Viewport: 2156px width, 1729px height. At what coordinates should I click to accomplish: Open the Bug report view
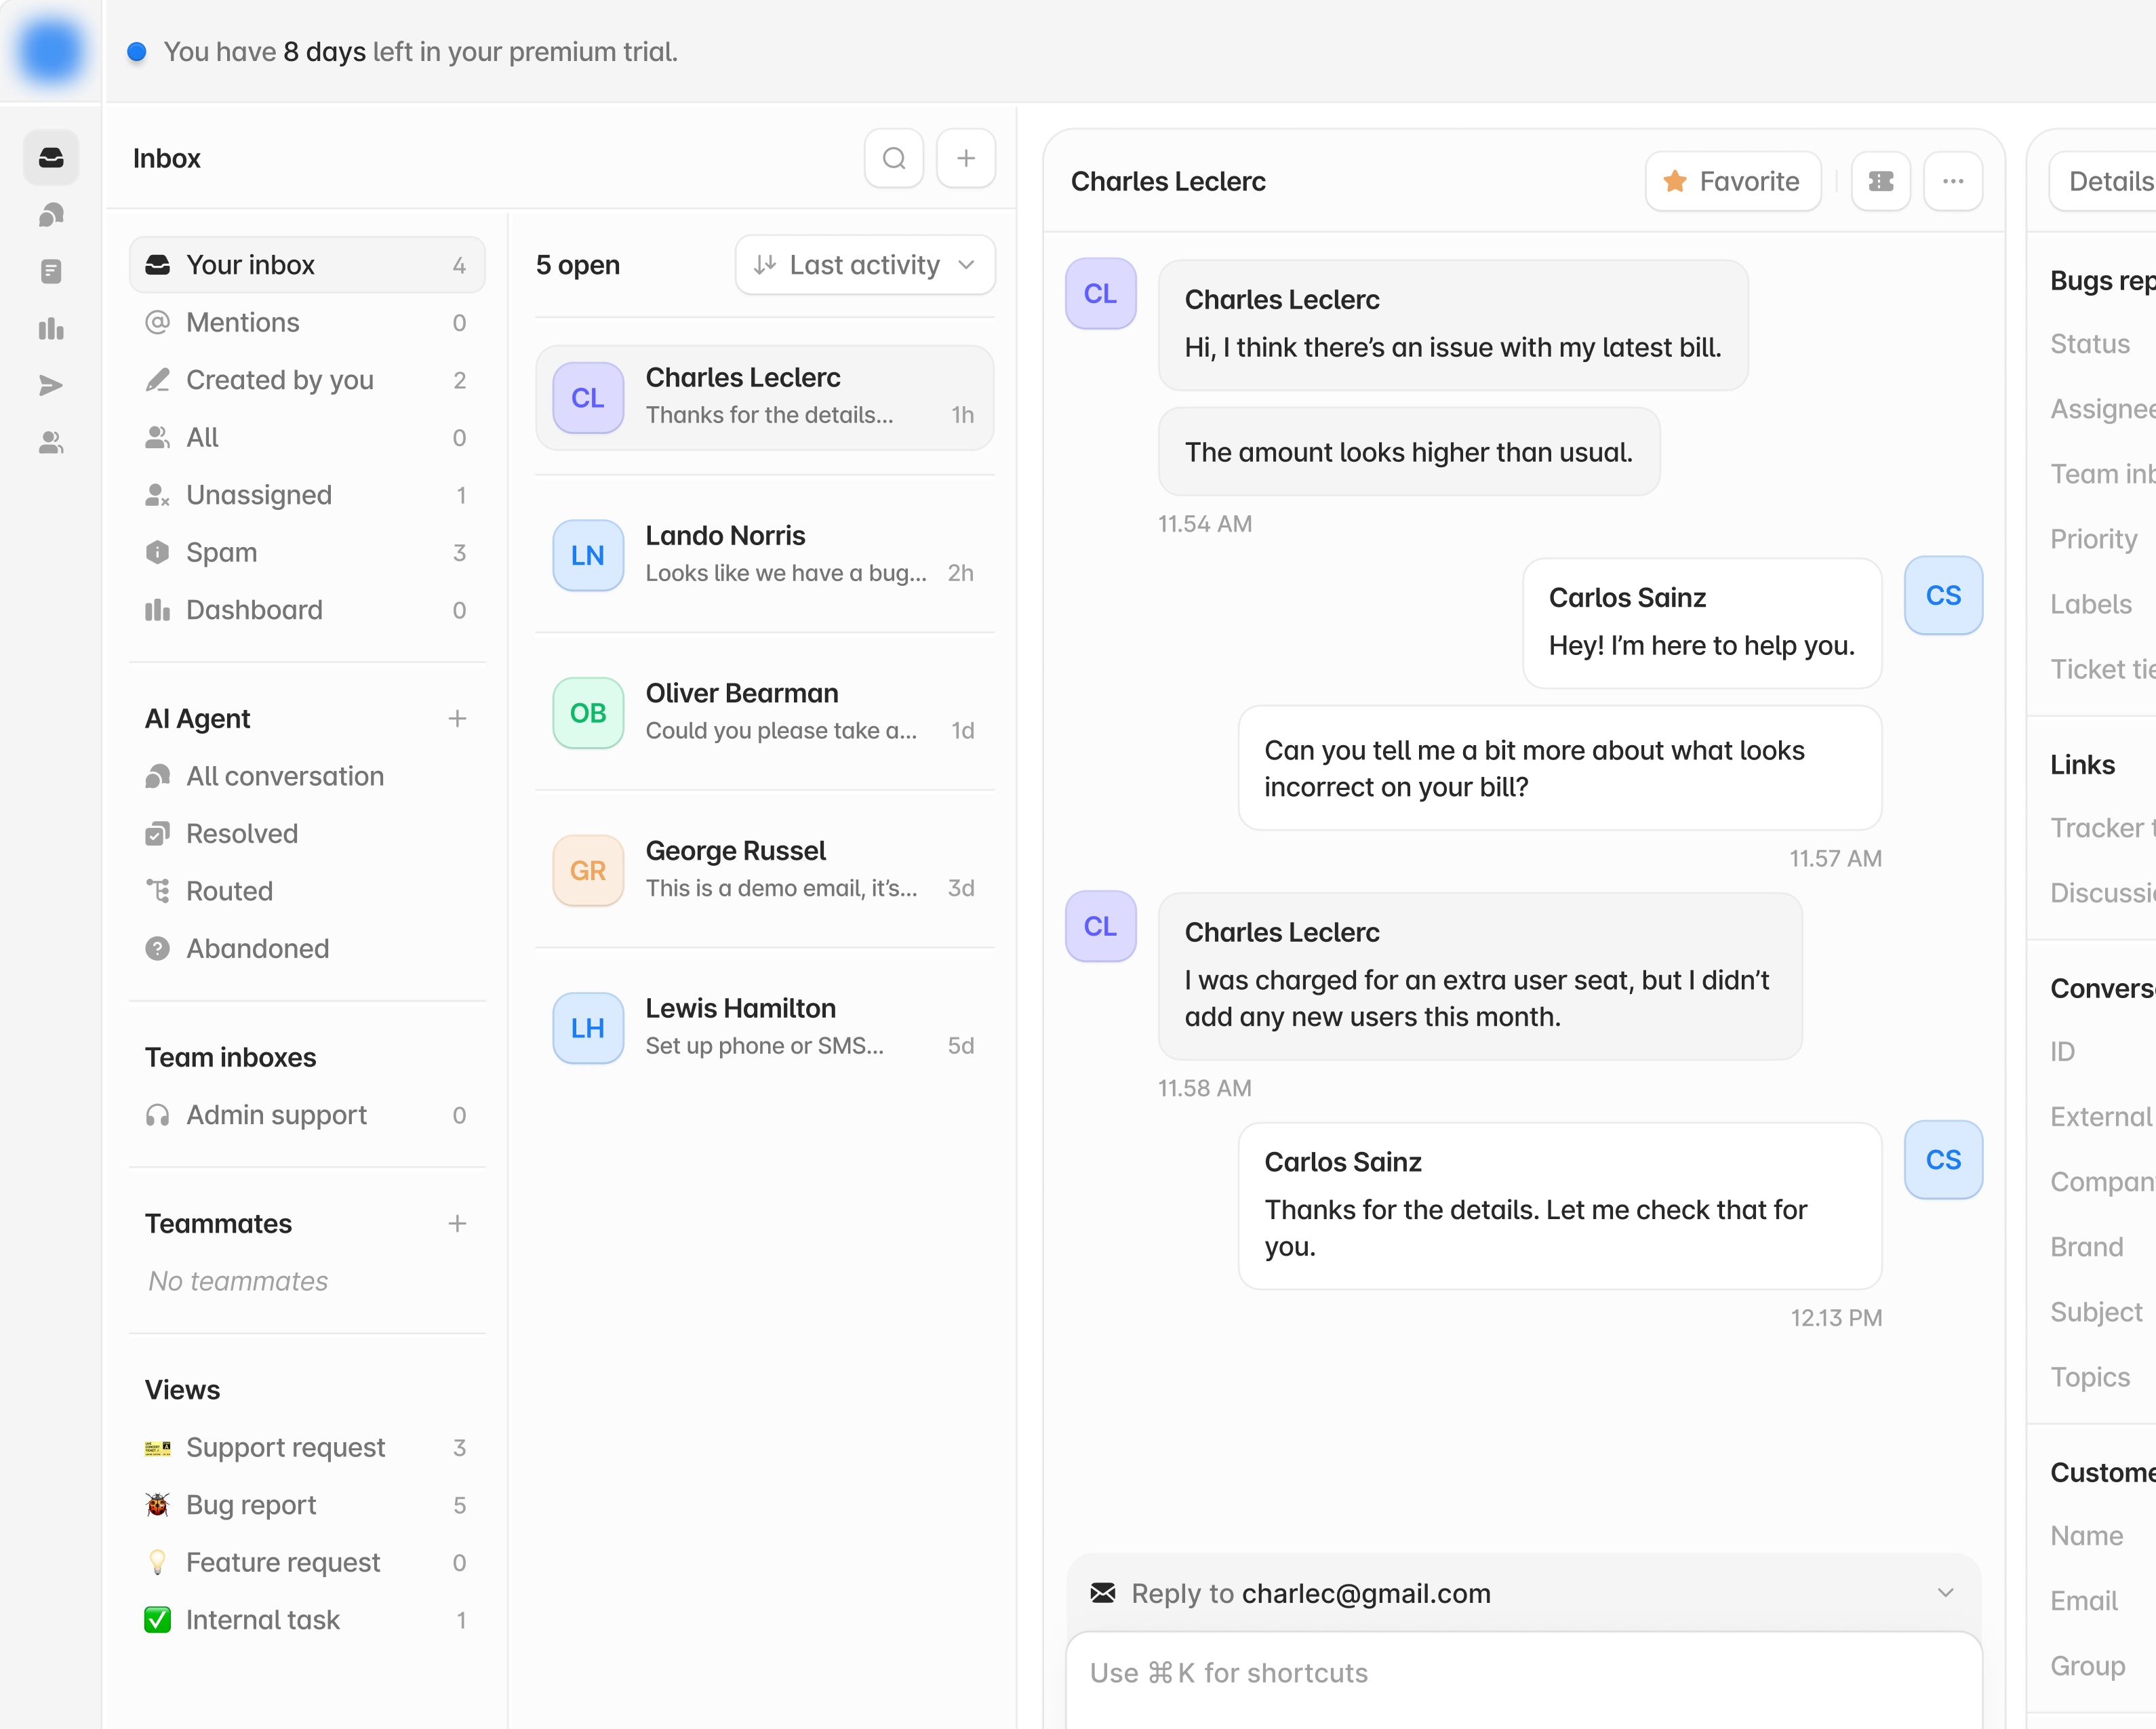(x=251, y=1505)
